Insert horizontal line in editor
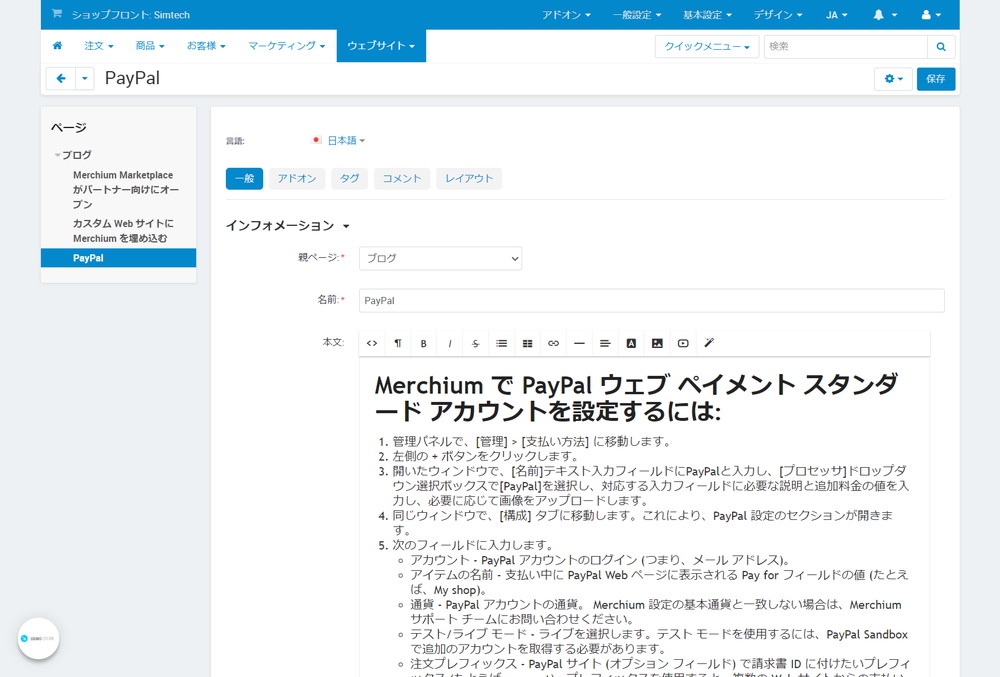 pos(579,344)
